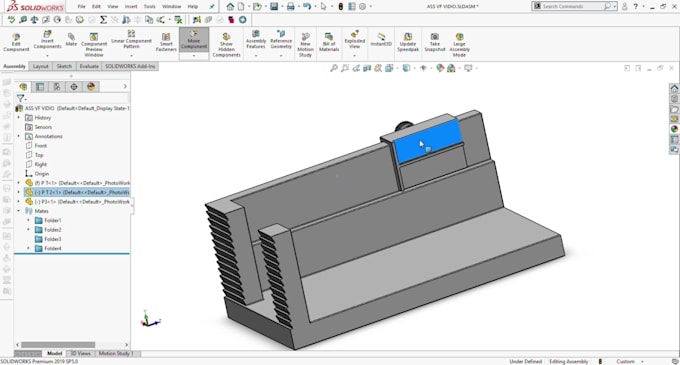680x365 pixels.
Task: Switch to the Sketch ribbon tab
Action: 64,66
